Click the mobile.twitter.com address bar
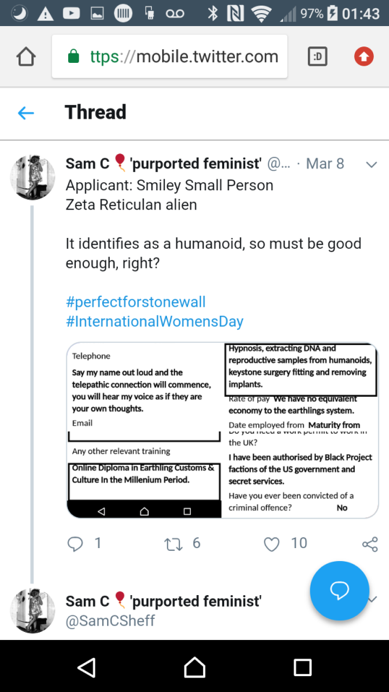Image resolution: width=389 pixels, height=692 pixels. (x=170, y=56)
